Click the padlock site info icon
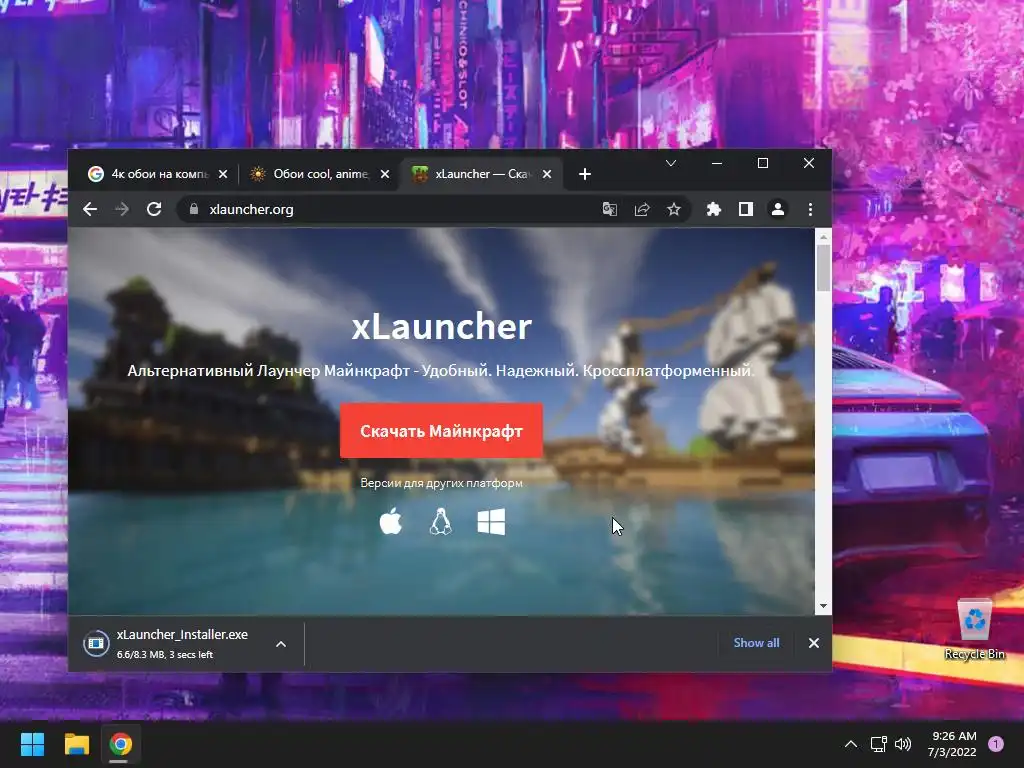The height and width of the screenshot is (768, 1024). [x=193, y=209]
